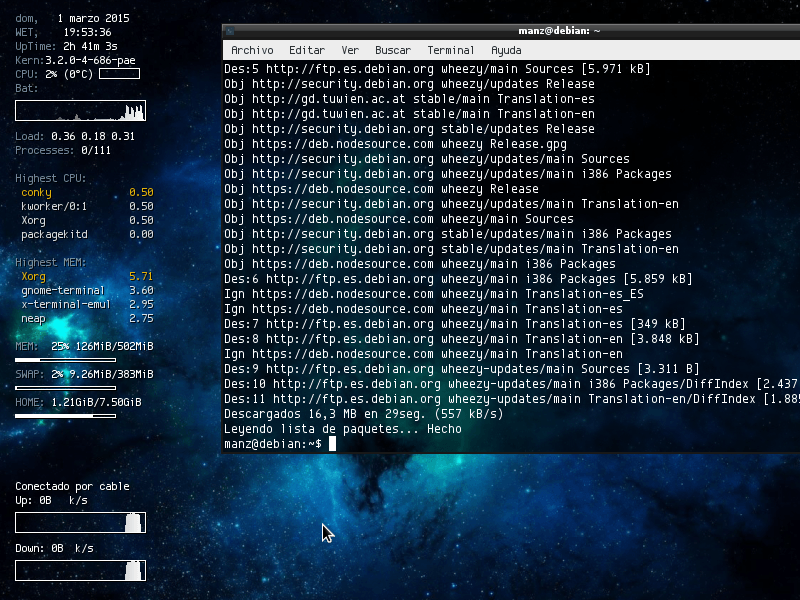Click the SWAP usage bar

click(x=65, y=388)
